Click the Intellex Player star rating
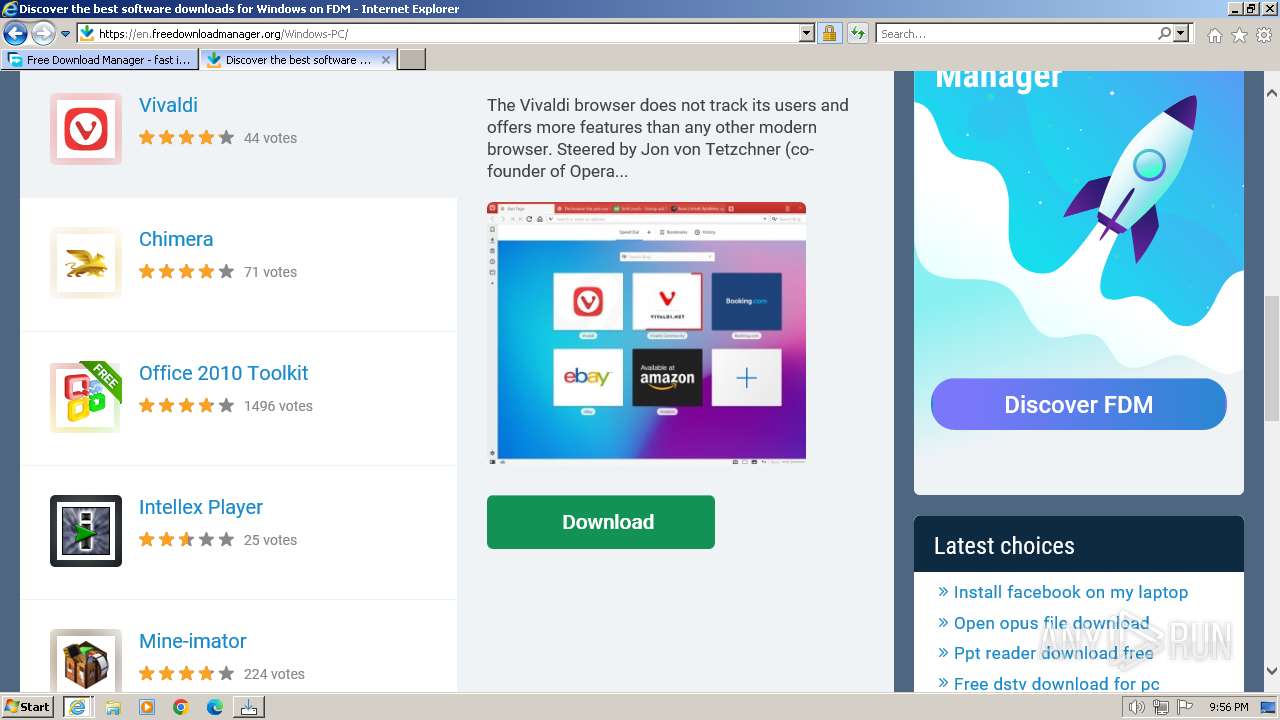Viewport: 1280px width, 720px height. (186, 540)
